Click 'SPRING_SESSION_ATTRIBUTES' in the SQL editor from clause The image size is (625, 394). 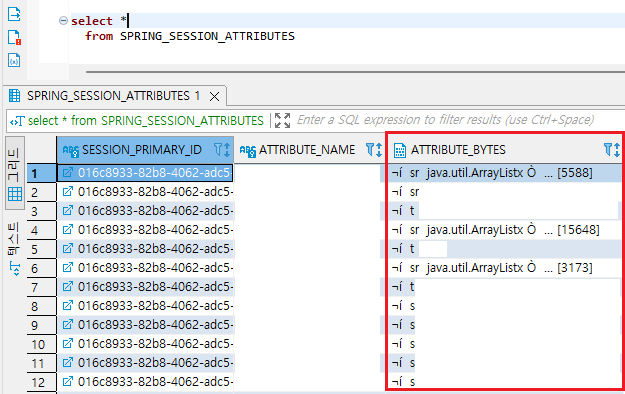coord(207,36)
